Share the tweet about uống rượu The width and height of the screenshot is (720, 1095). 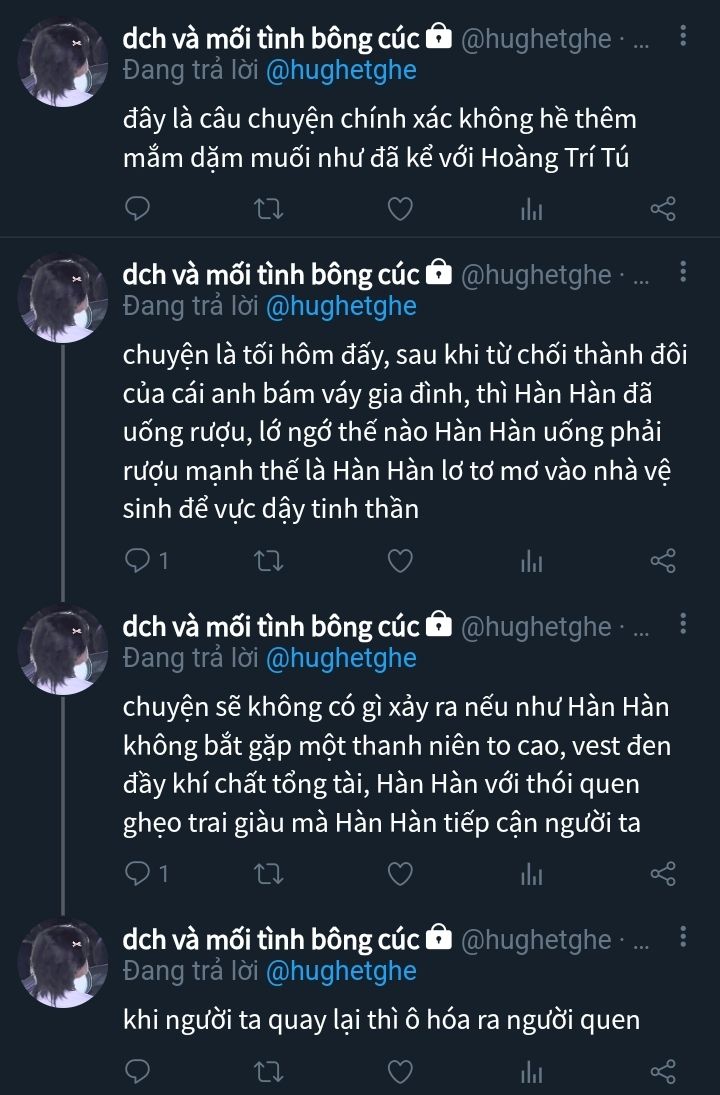(663, 561)
